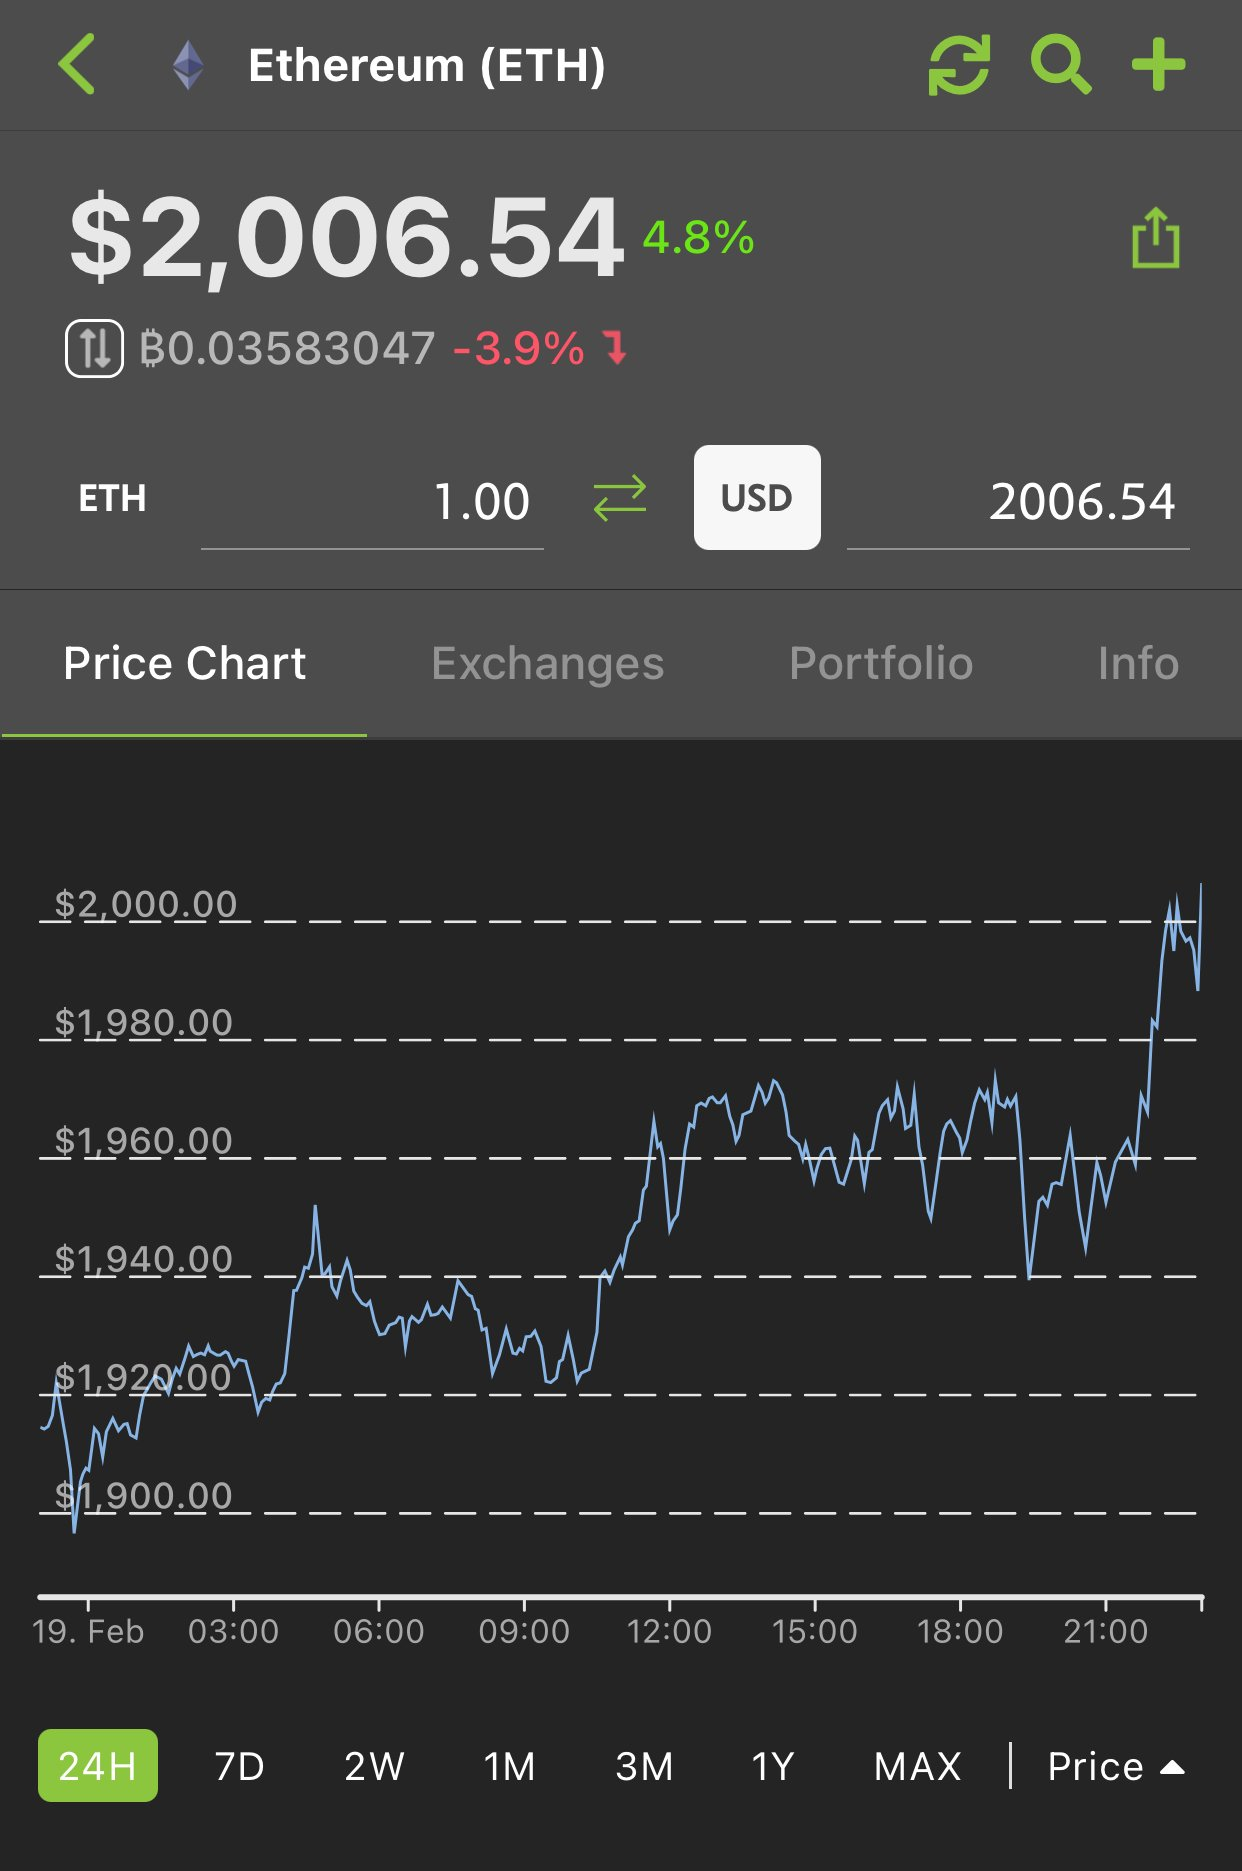This screenshot has width=1242, height=1871.
Task: Edit the USD amount field 2006.54
Action: tap(1018, 501)
